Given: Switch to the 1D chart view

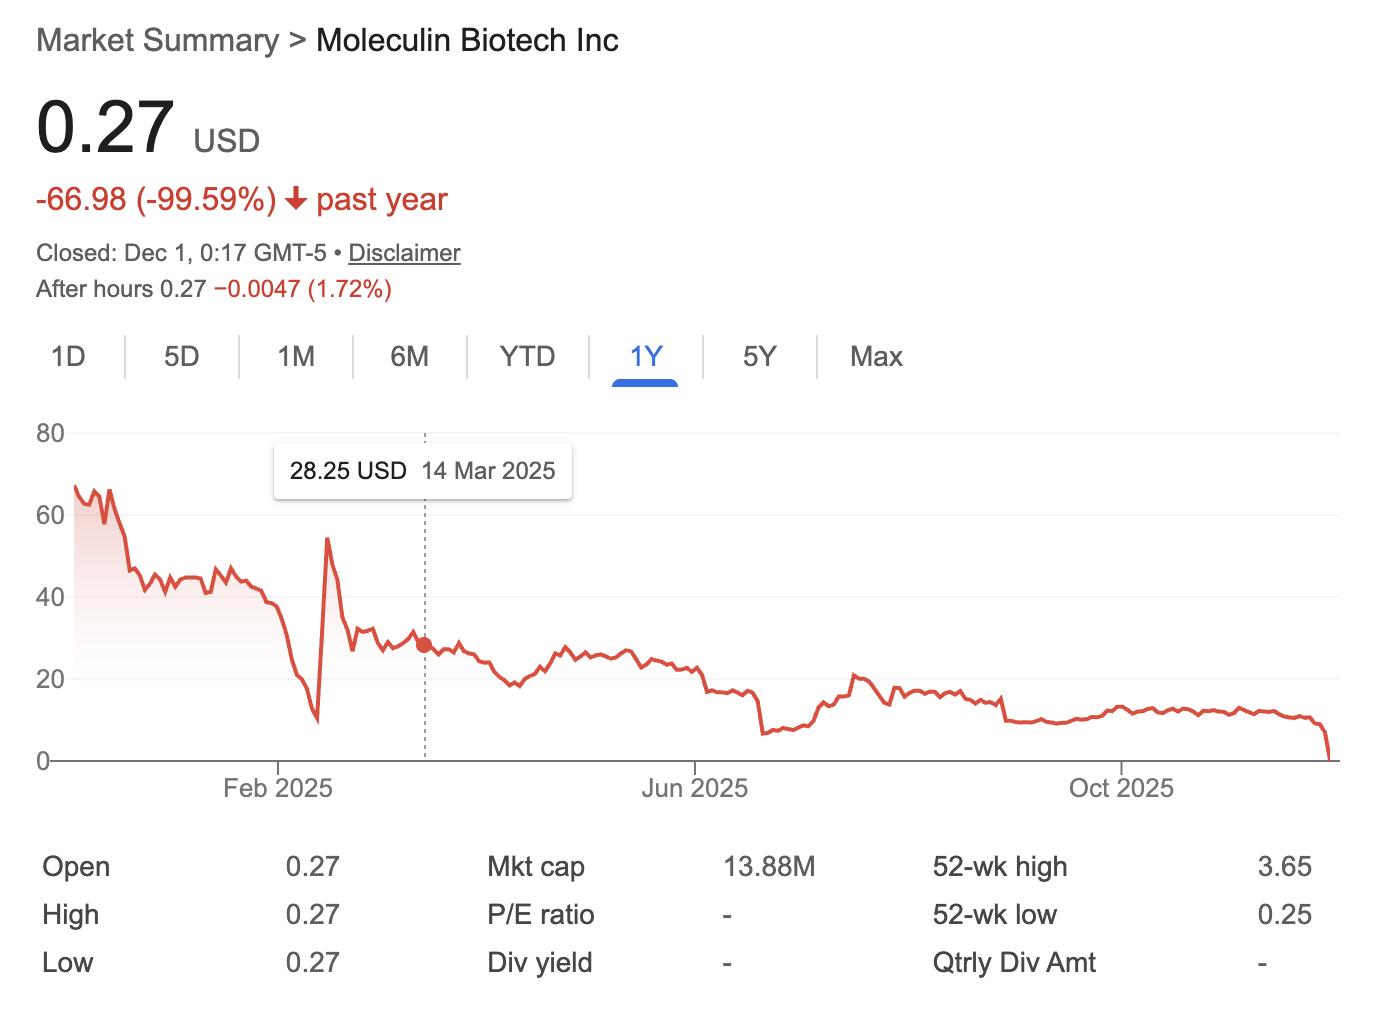Looking at the screenshot, I should [x=68, y=356].
